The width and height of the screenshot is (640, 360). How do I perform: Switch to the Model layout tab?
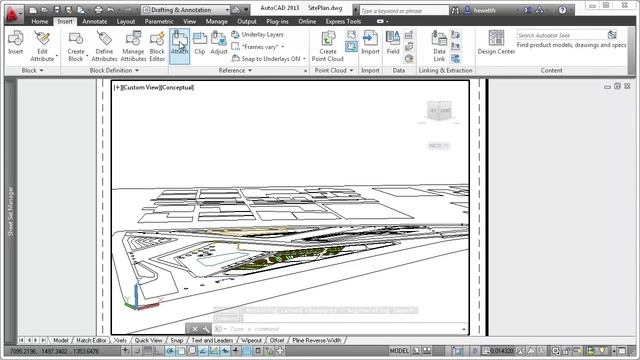tap(60, 340)
